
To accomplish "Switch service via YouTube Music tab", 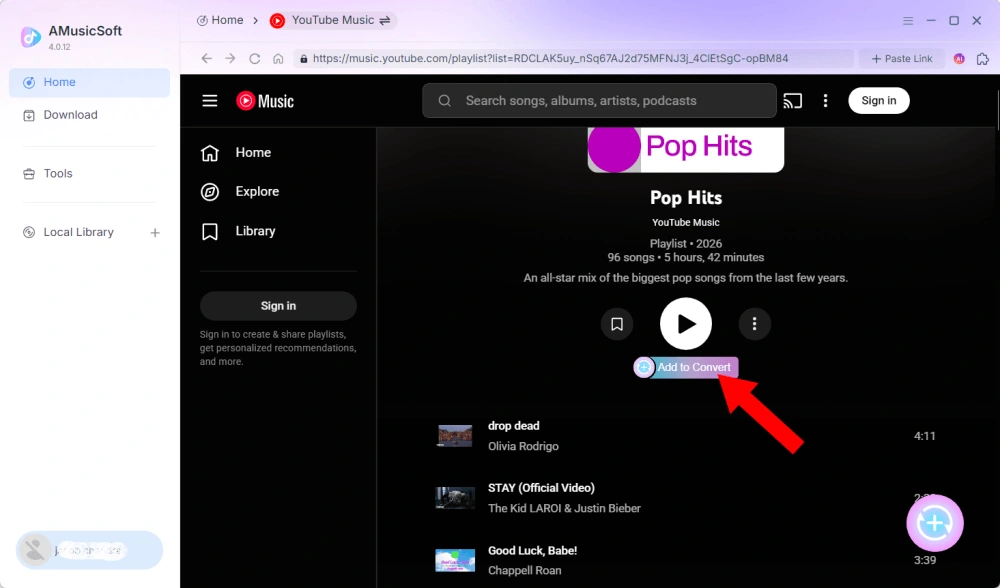I will click(332, 20).
